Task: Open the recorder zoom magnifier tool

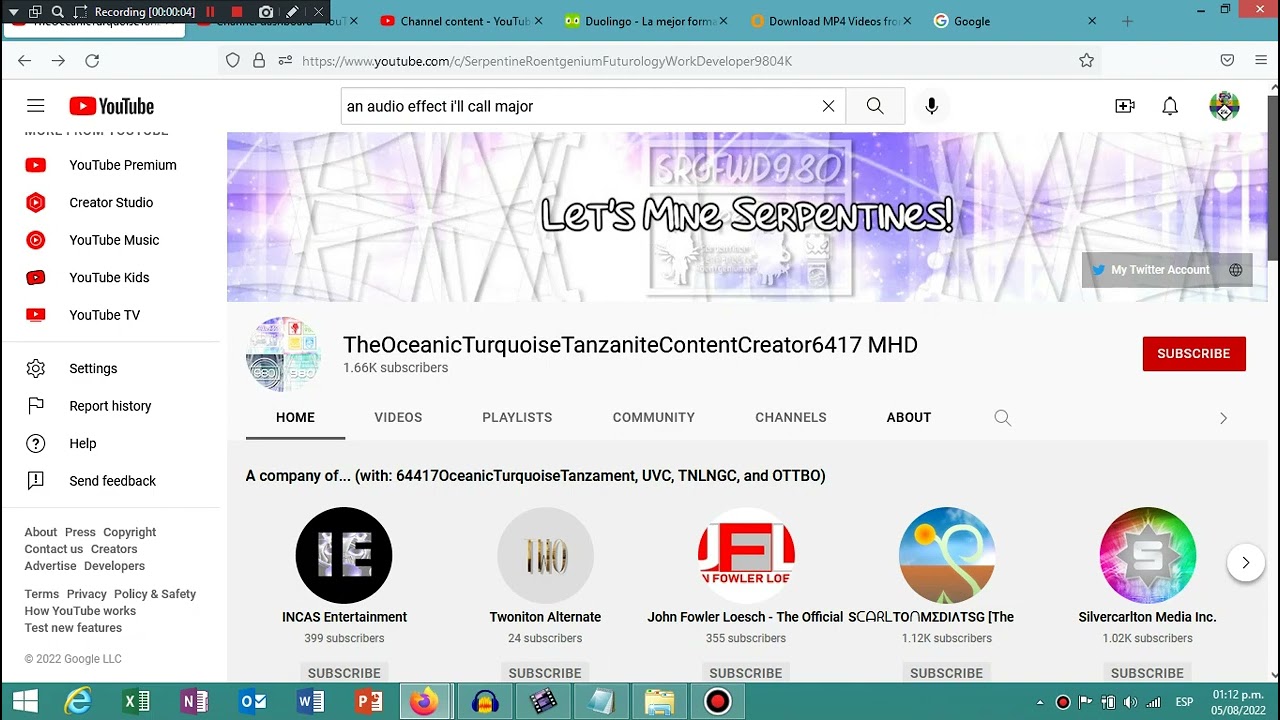Action: pyautogui.click(x=58, y=12)
